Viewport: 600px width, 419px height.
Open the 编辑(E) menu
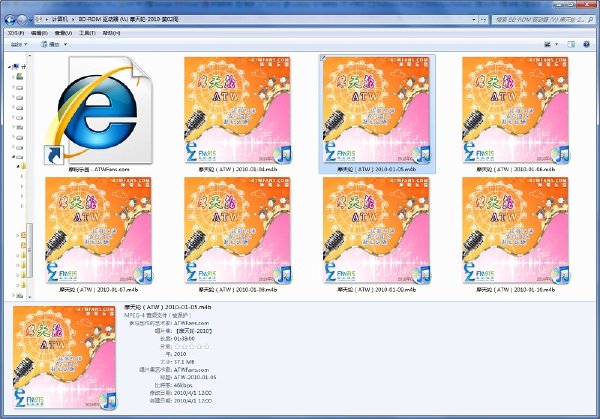coord(39,33)
